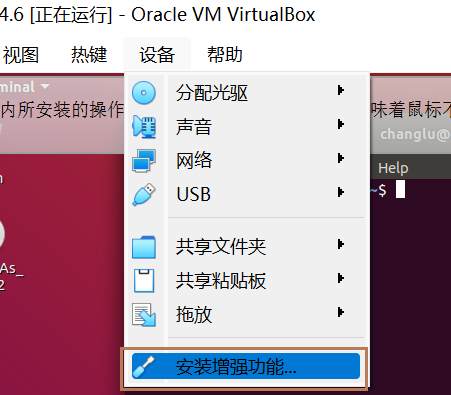Click the network monitors icon
The image size is (451, 395).
144,161
